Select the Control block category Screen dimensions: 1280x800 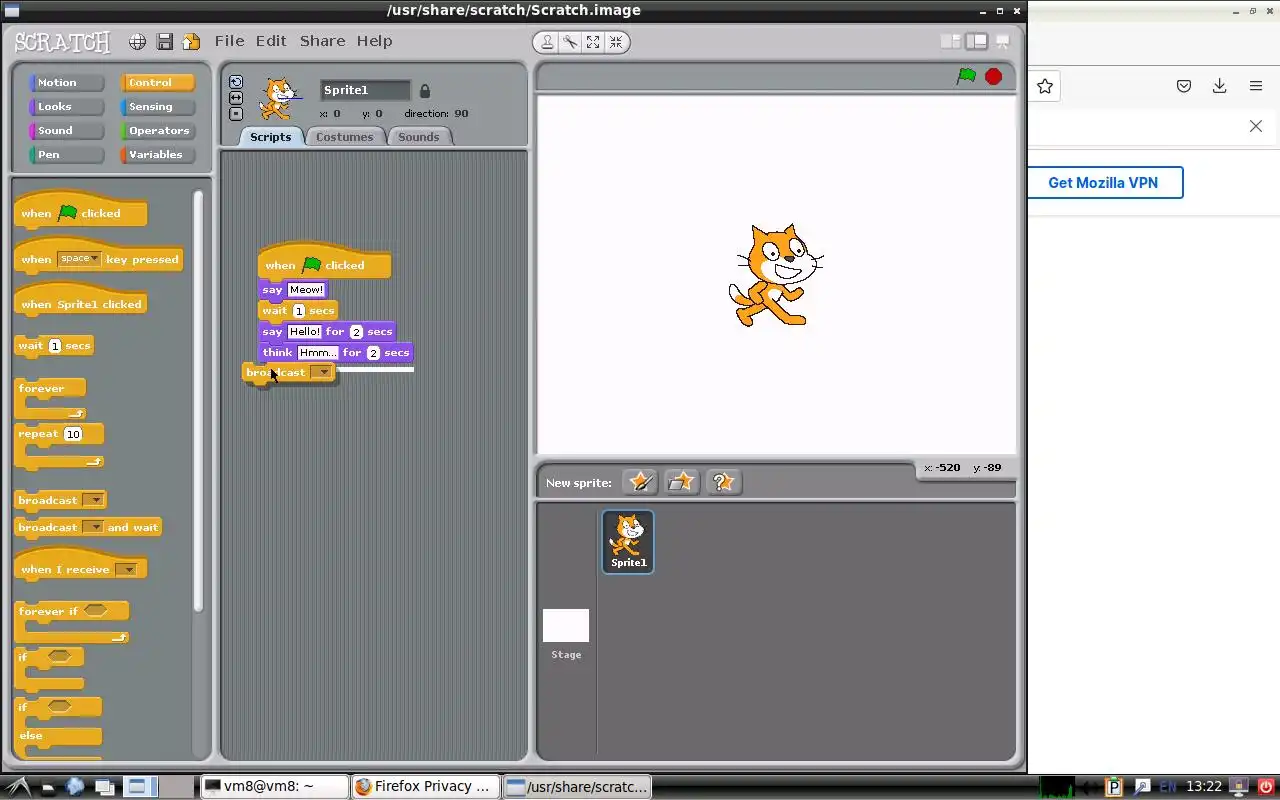157,83
